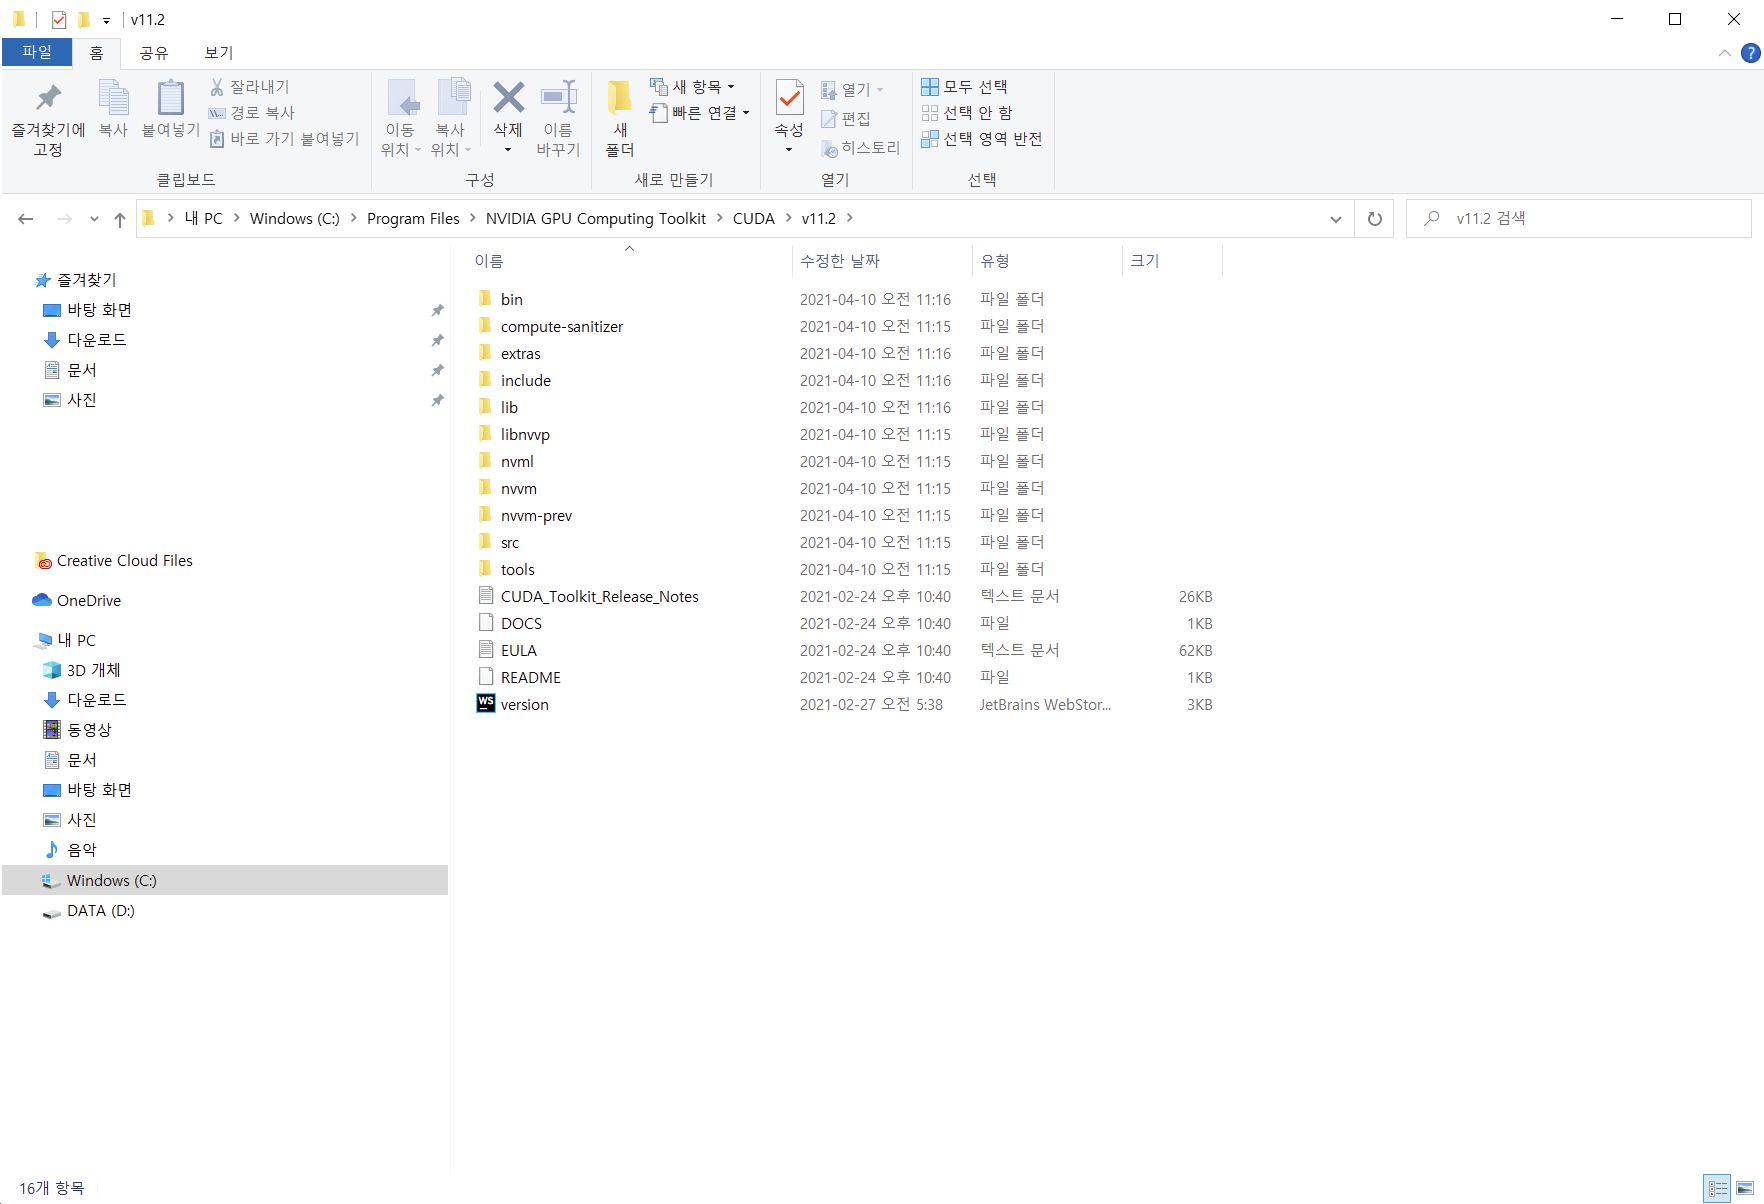
Task: Open 속성 (Properties) checkmark icon
Action: (789, 98)
